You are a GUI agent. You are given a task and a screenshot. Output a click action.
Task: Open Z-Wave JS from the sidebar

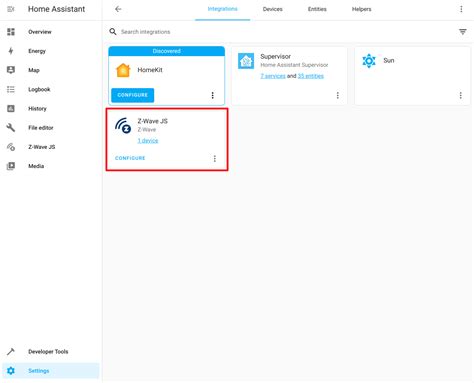click(x=51, y=147)
